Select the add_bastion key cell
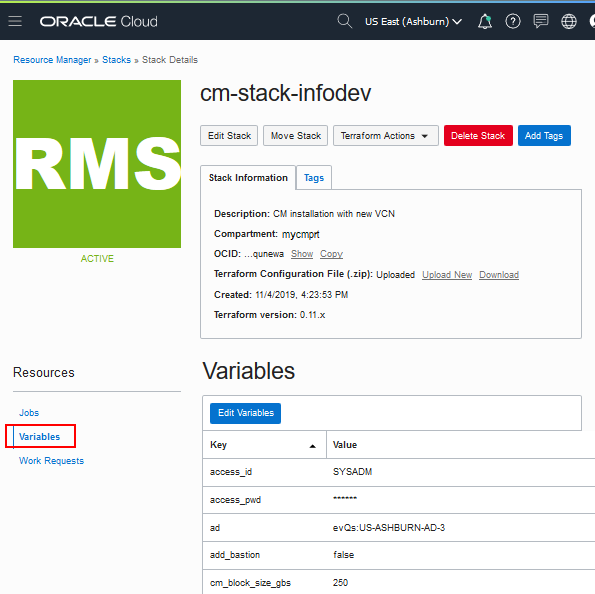Screen dimensions: 595x594 [235, 555]
